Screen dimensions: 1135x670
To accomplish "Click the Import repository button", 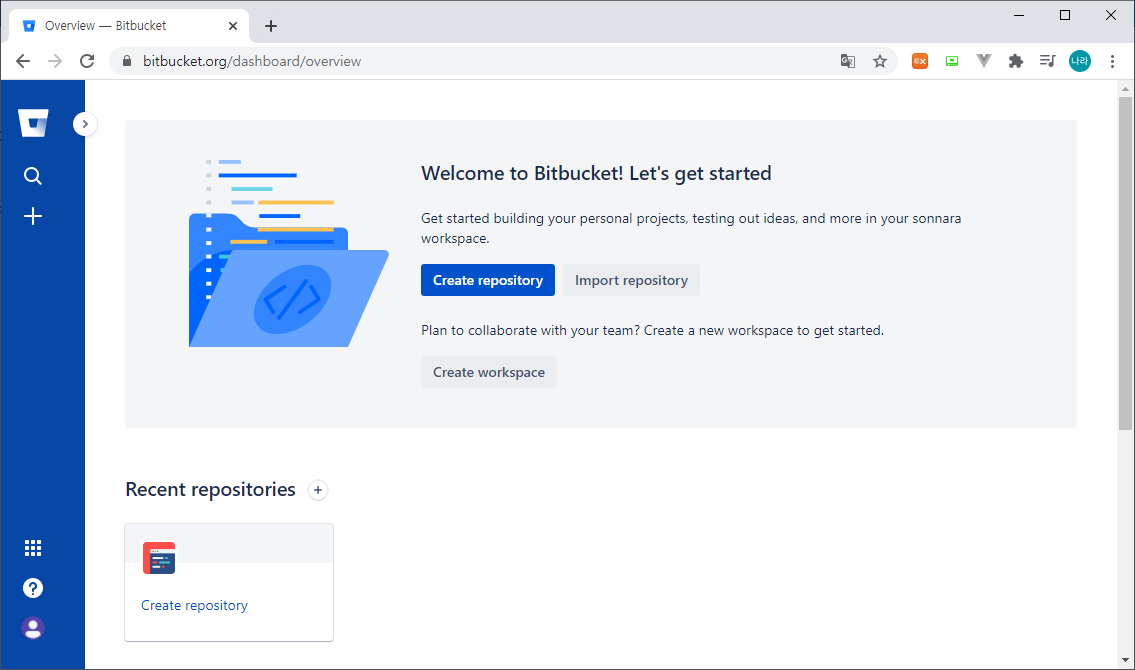I will click(631, 280).
